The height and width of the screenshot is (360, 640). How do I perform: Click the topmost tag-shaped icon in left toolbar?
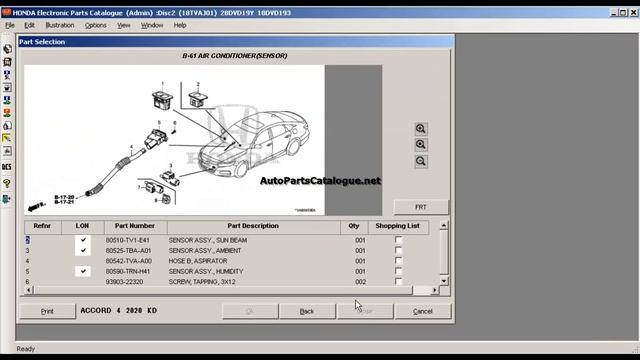7,49
